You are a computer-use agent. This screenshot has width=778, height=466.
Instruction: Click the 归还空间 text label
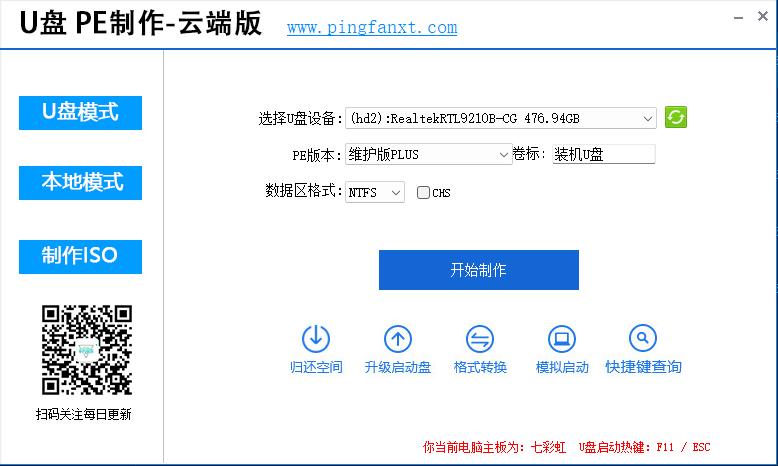pyautogui.click(x=316, y=367)
